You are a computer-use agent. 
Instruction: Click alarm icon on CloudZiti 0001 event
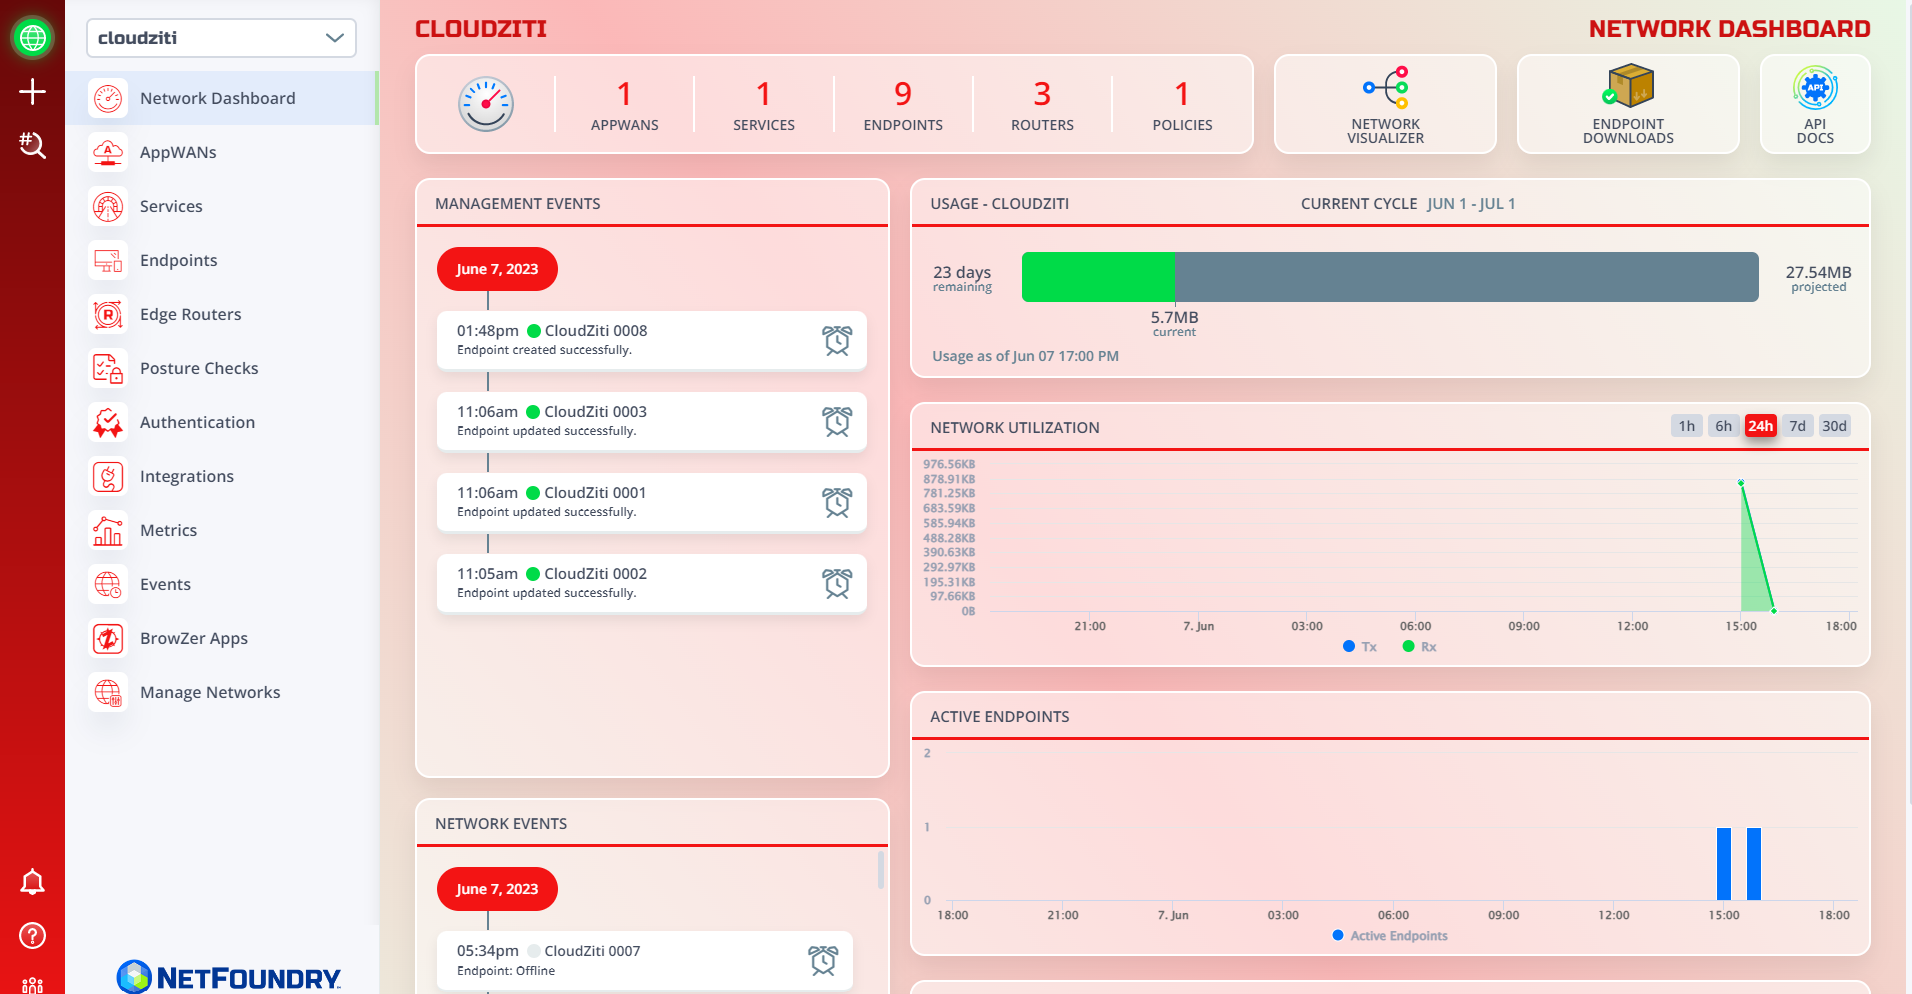click(x=837, y=502)
